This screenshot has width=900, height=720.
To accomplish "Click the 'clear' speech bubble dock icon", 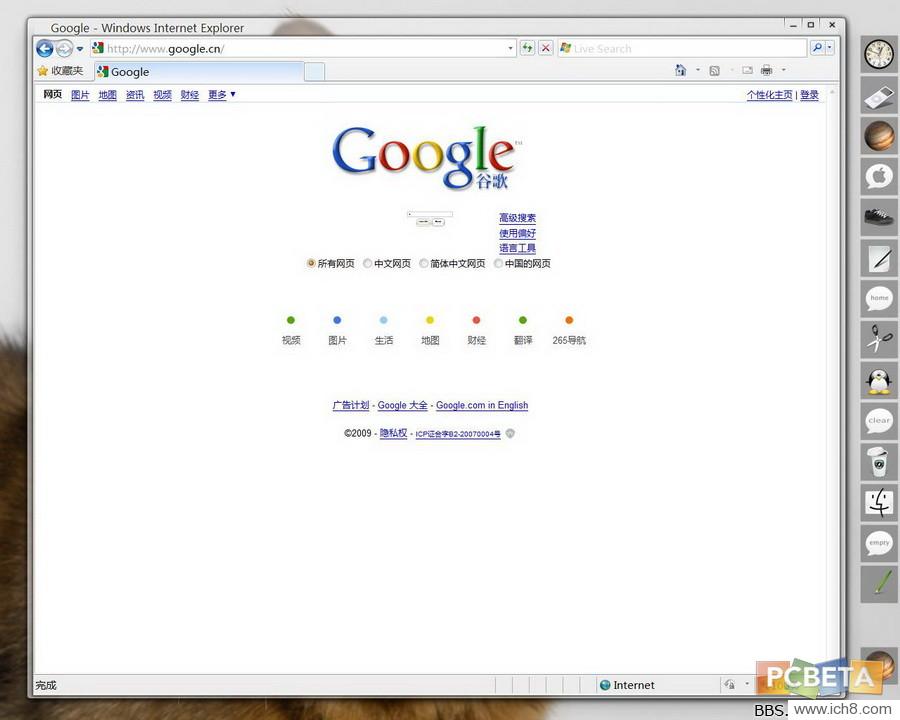I will point(879,421).
